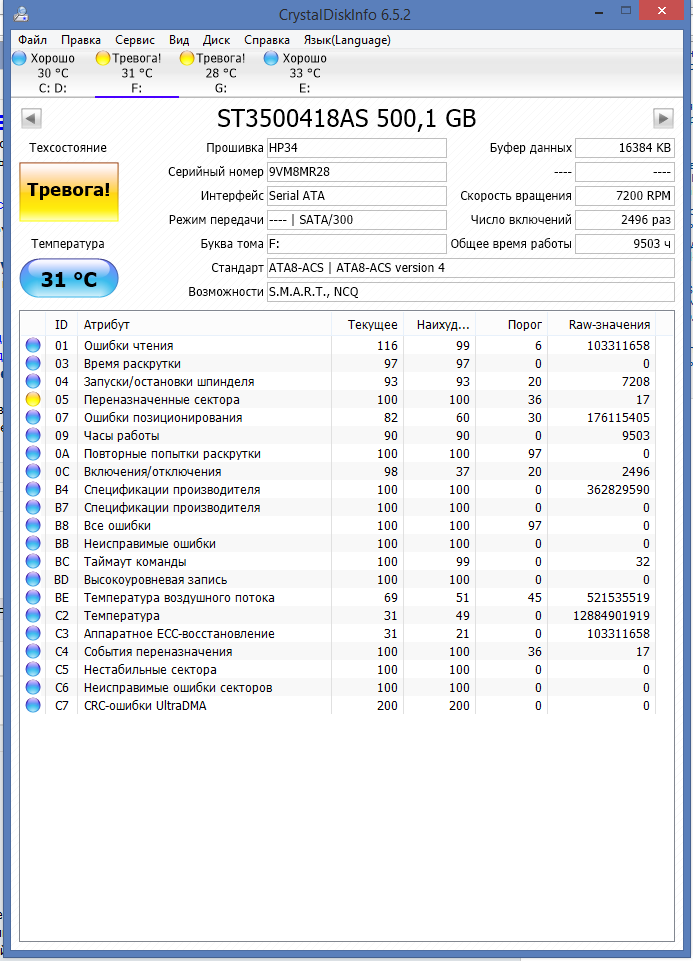This screenshot has height=961, width=693.
Task: Click the Техсостояние label
Action: pyautogui.click(x=67, y=148)
